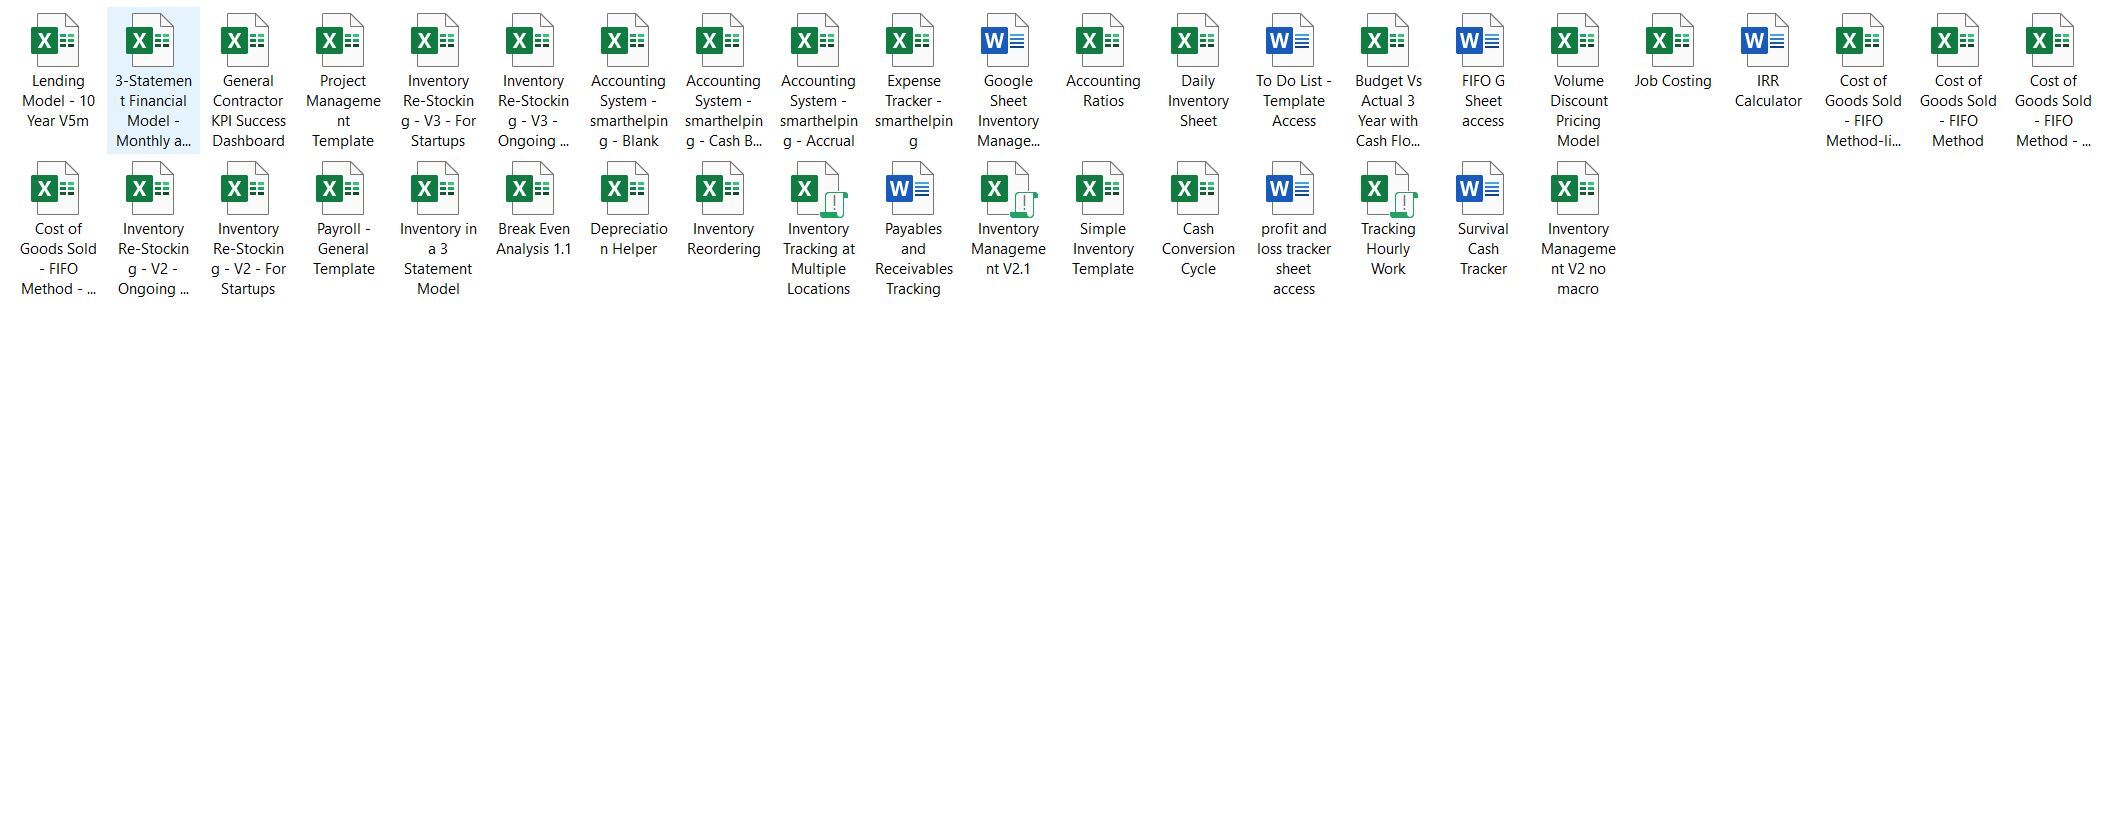
Task: Click the Break Even Analysis 1.1 file
Action: tap(532, 189)
